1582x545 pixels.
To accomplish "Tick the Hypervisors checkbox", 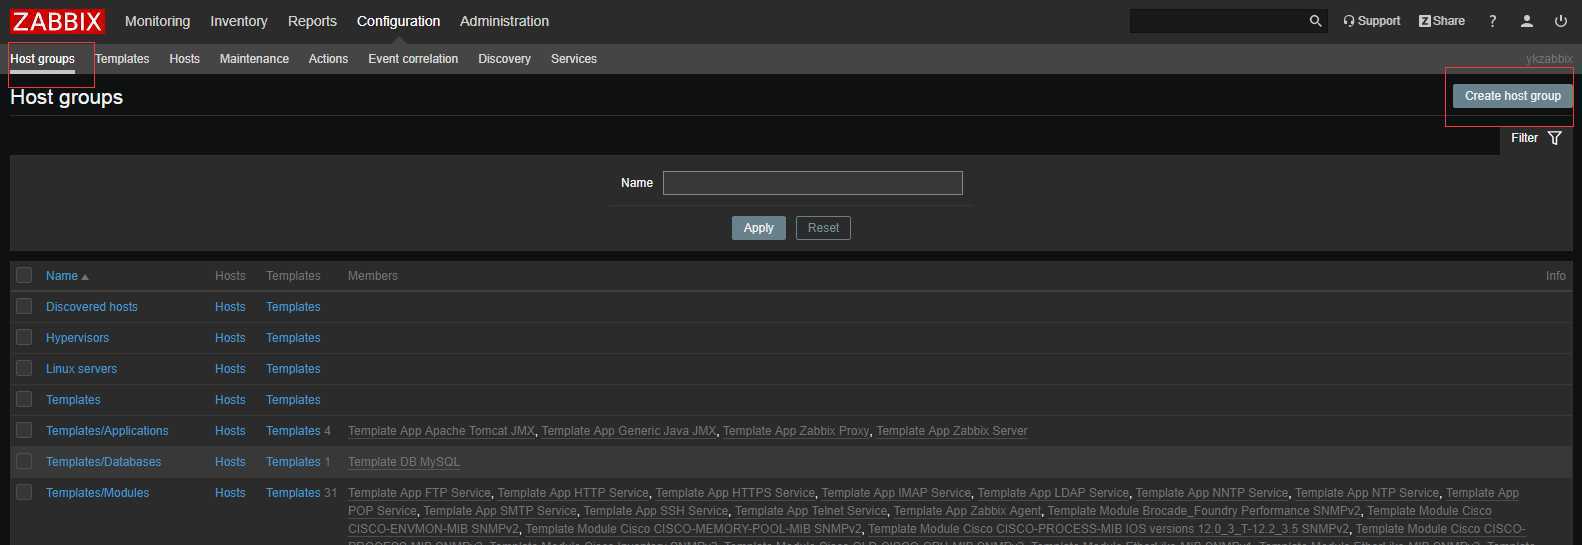I will 24,337.
